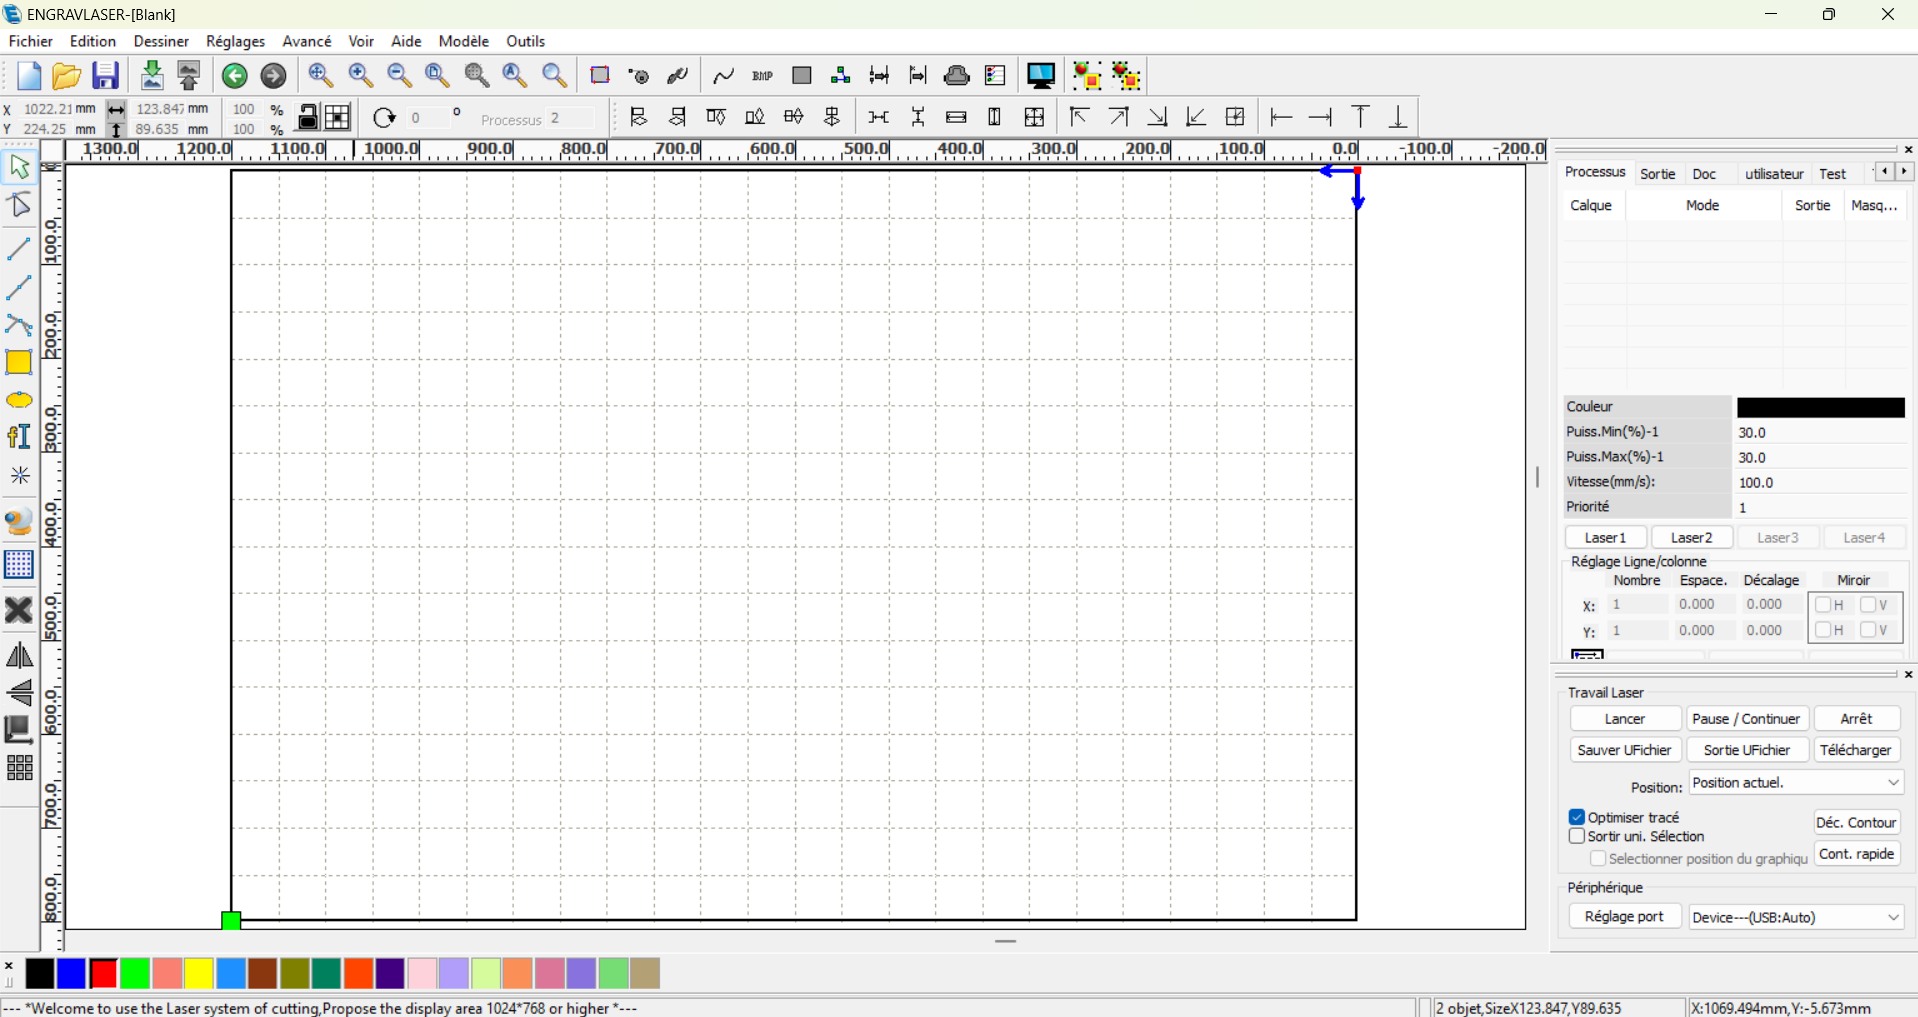The height and width of the screenshot is (1017, 1918).
Task: Pick the blue color swatch
Action: (x=71, y=973)
